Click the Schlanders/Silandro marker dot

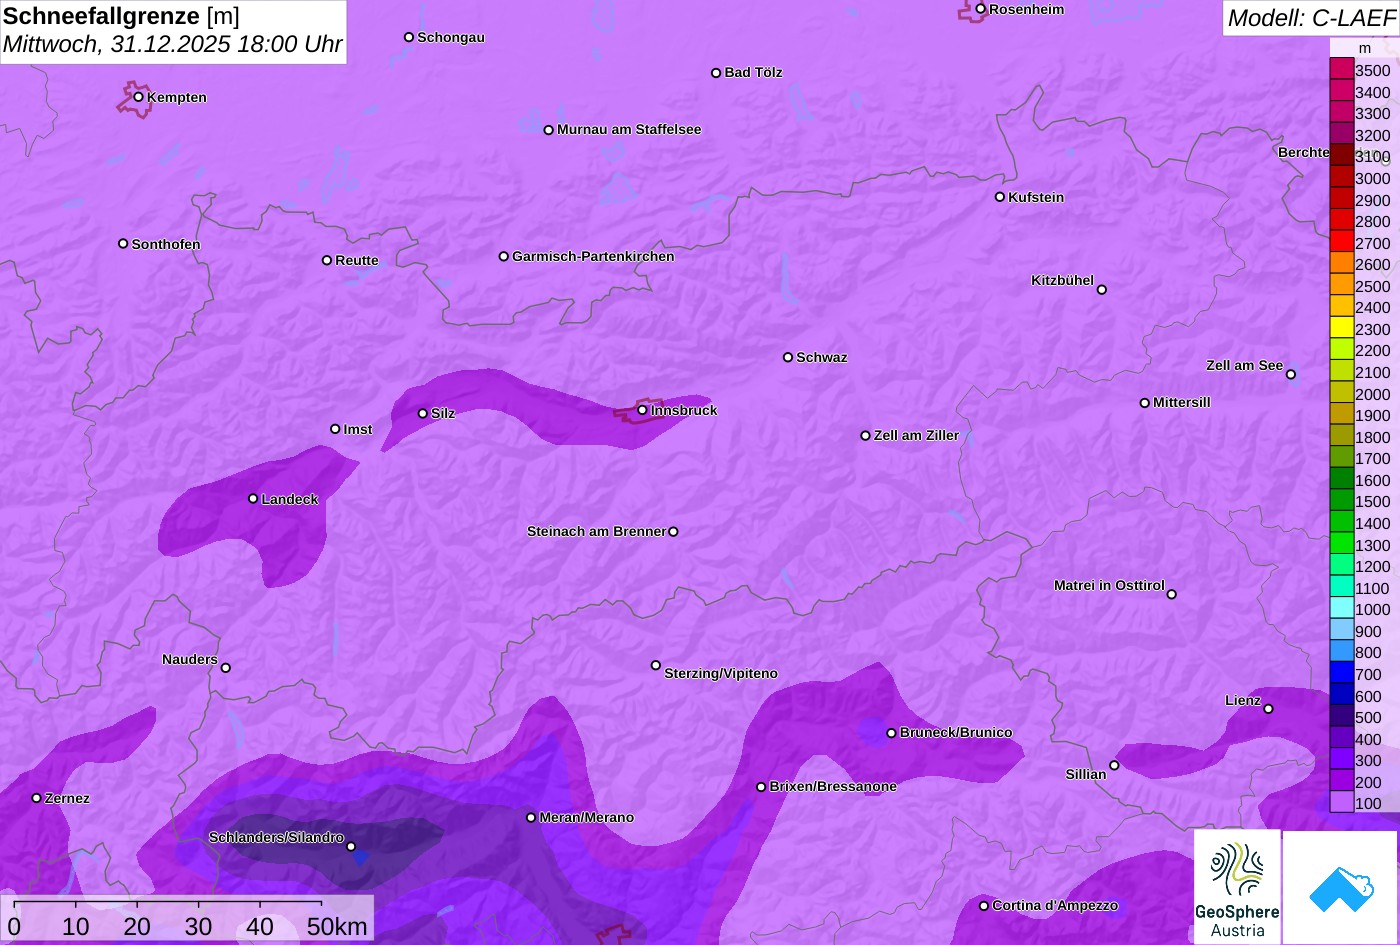[x=351, y=847]
